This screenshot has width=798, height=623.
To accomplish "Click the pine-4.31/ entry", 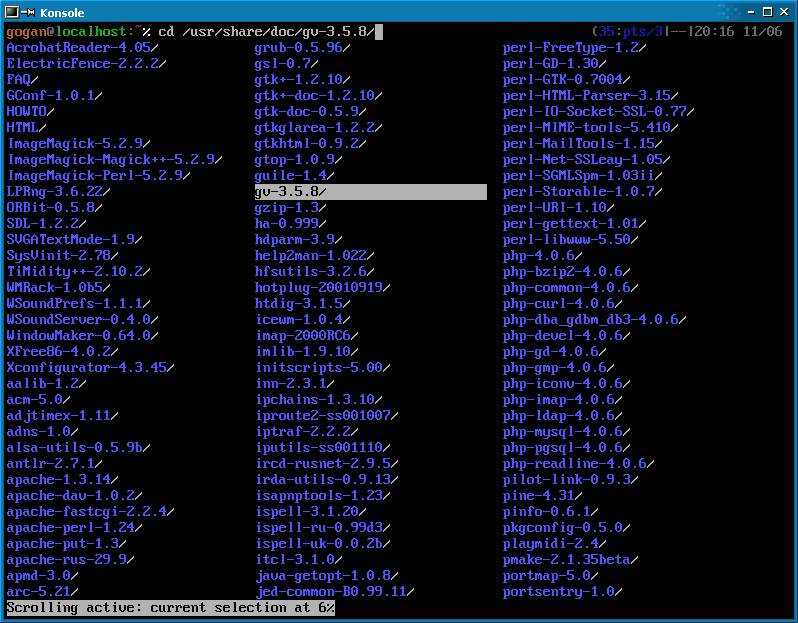I will tap(543, 496).
